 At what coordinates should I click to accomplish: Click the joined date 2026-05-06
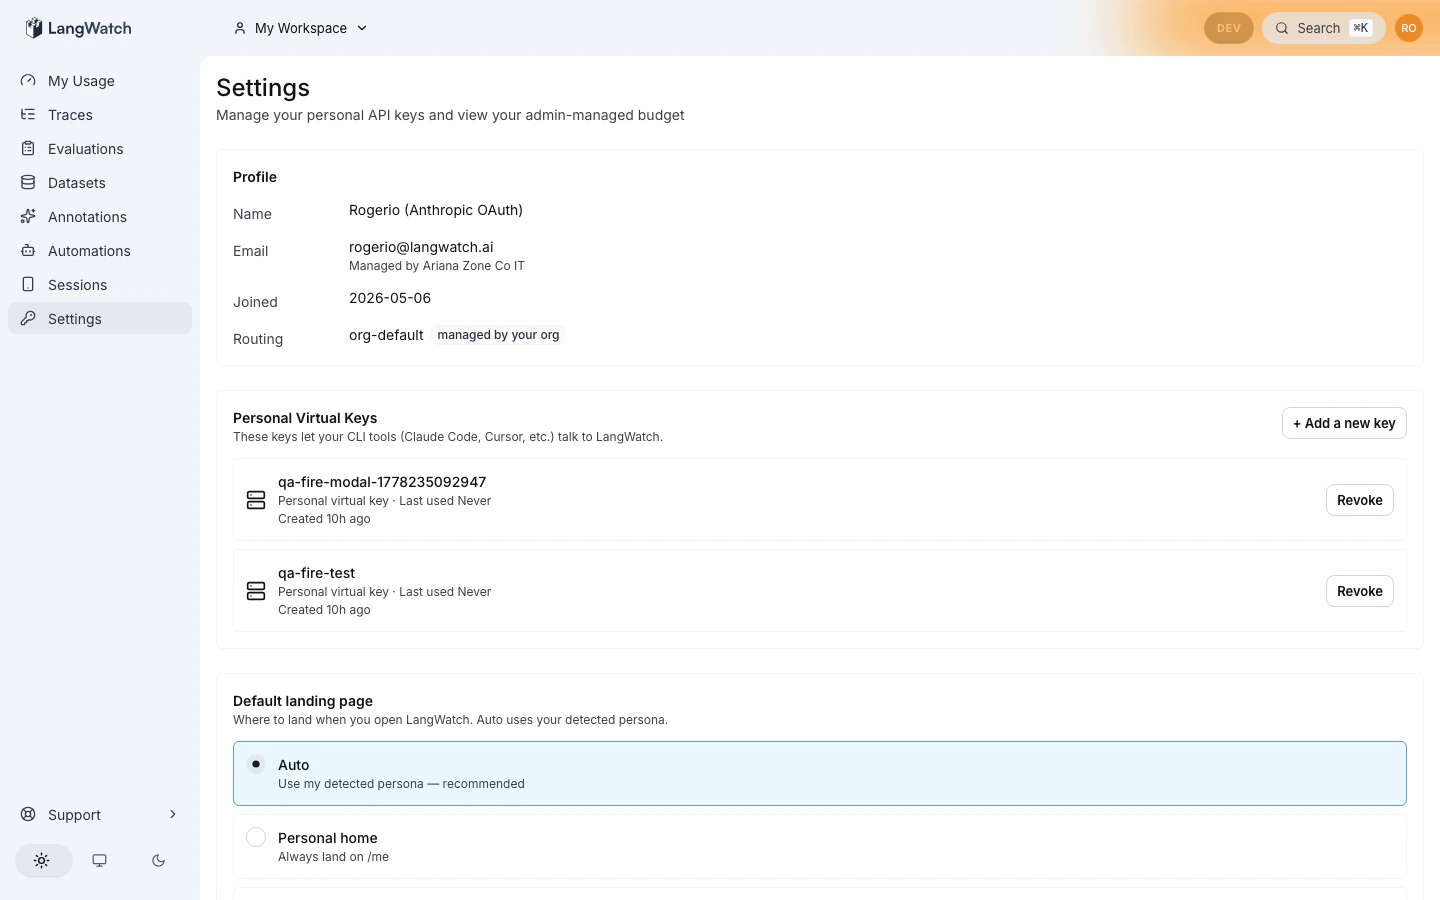point(390,298)
